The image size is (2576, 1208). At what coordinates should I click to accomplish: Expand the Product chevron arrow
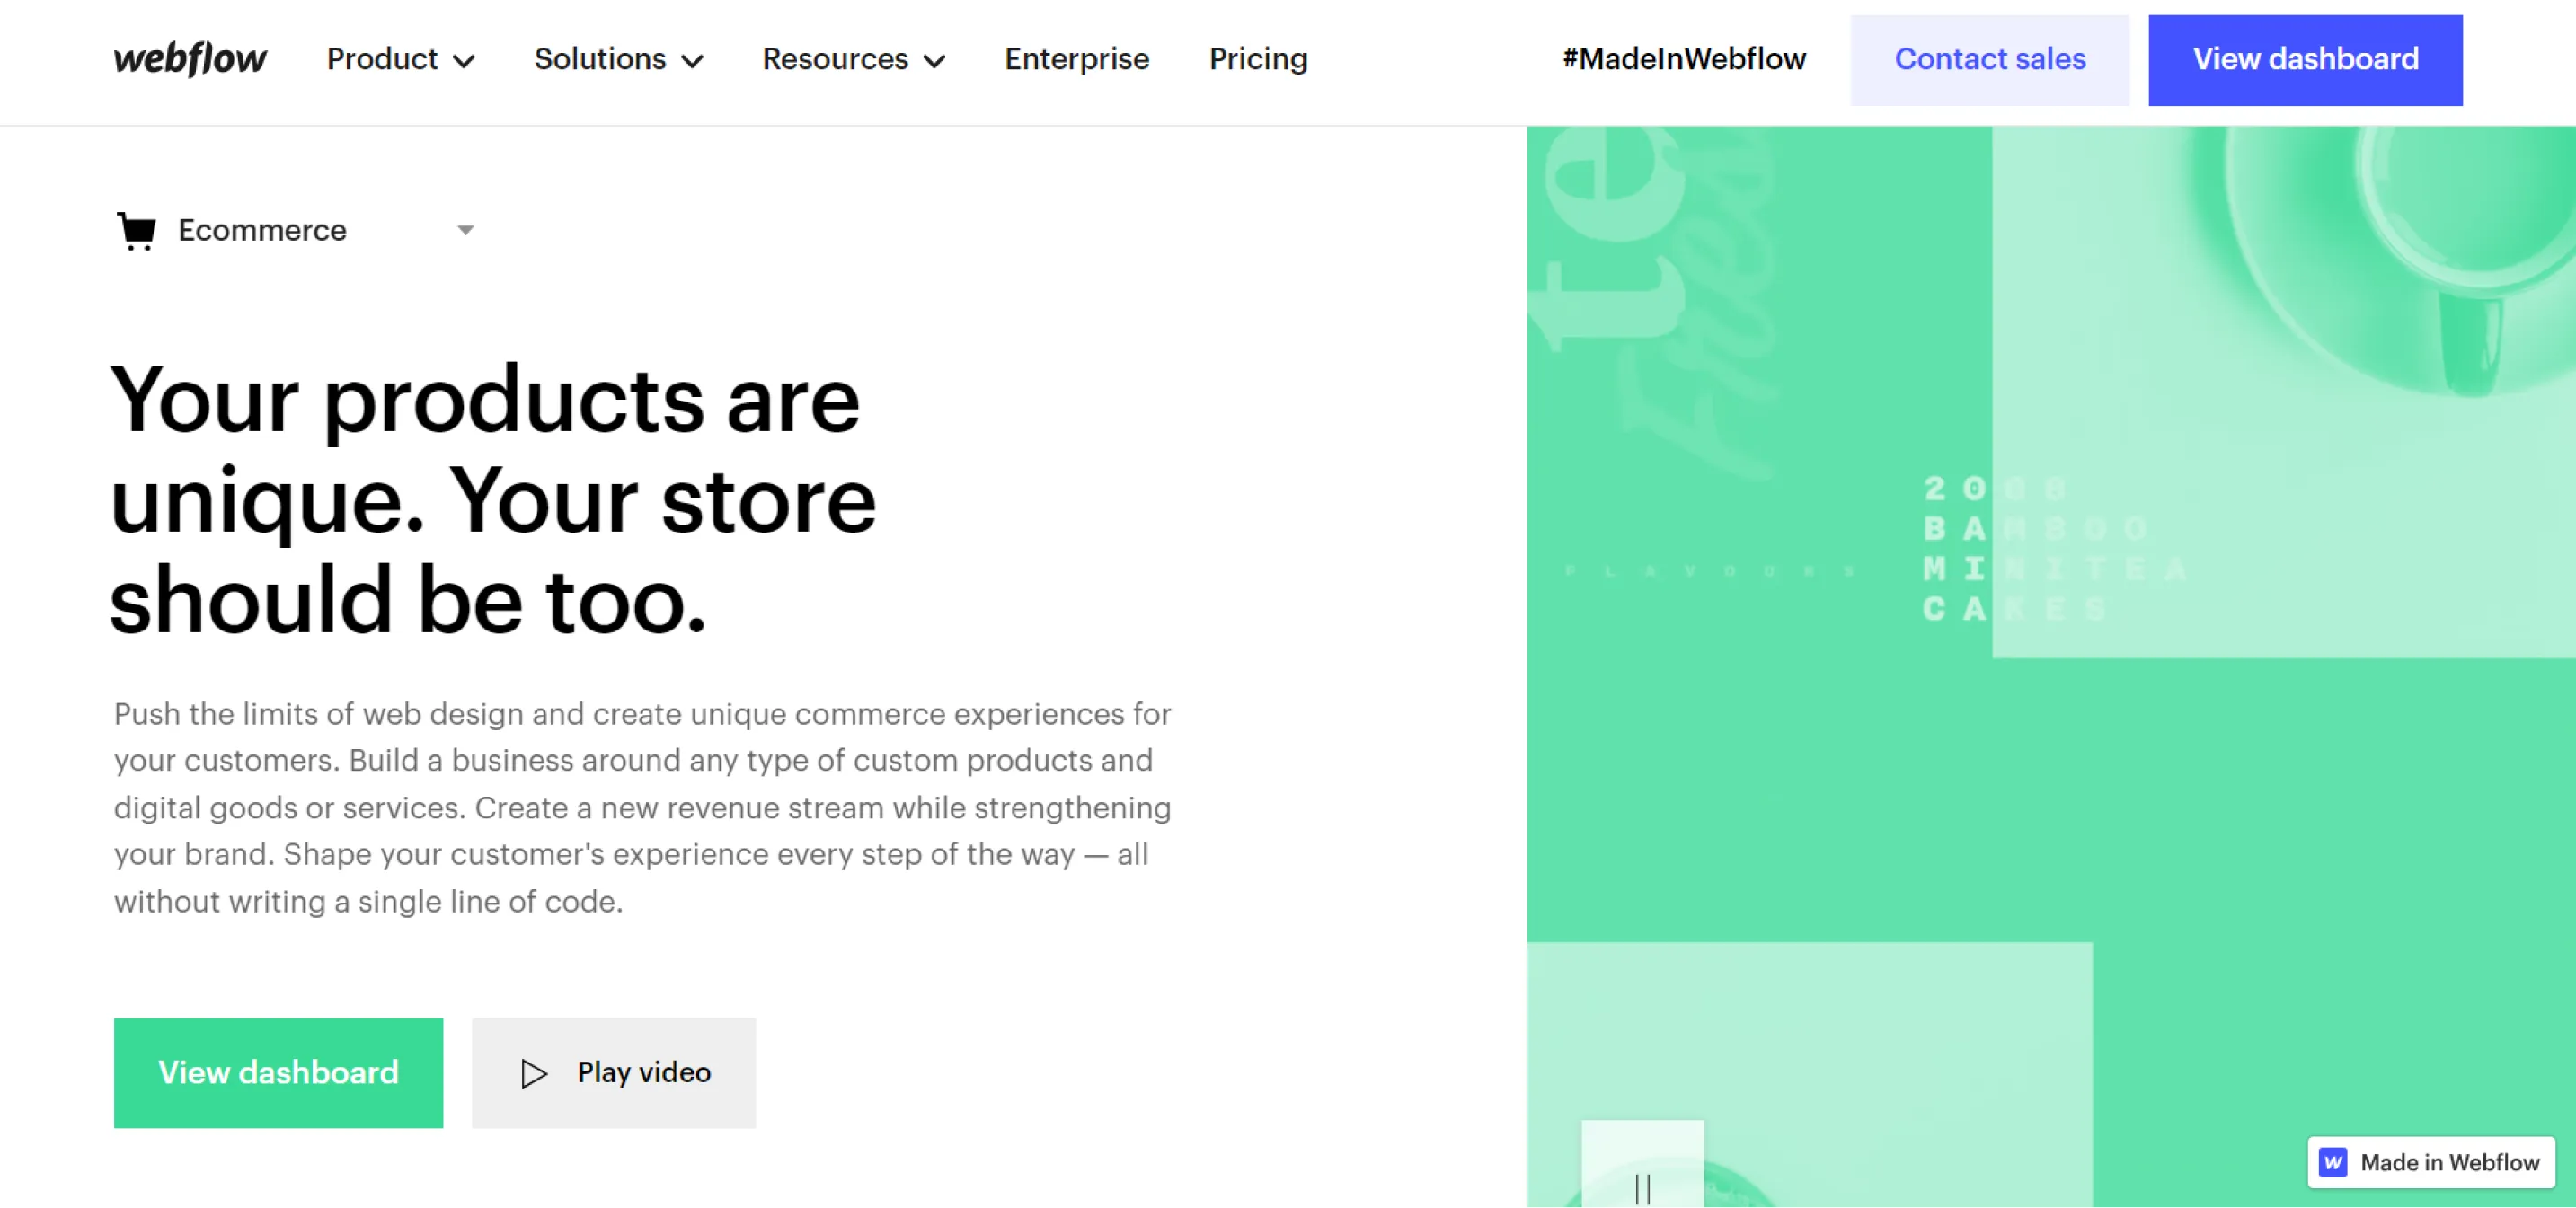[463, 62]
